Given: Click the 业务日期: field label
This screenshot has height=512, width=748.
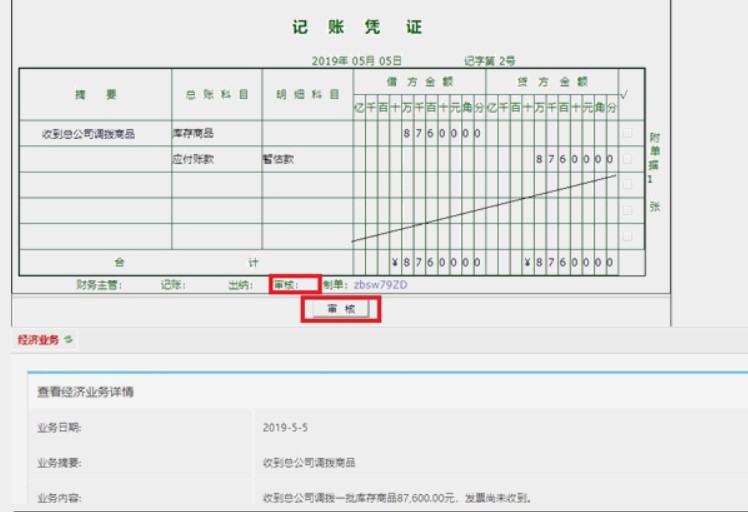Looking at the screenshot, I should 59,428.
